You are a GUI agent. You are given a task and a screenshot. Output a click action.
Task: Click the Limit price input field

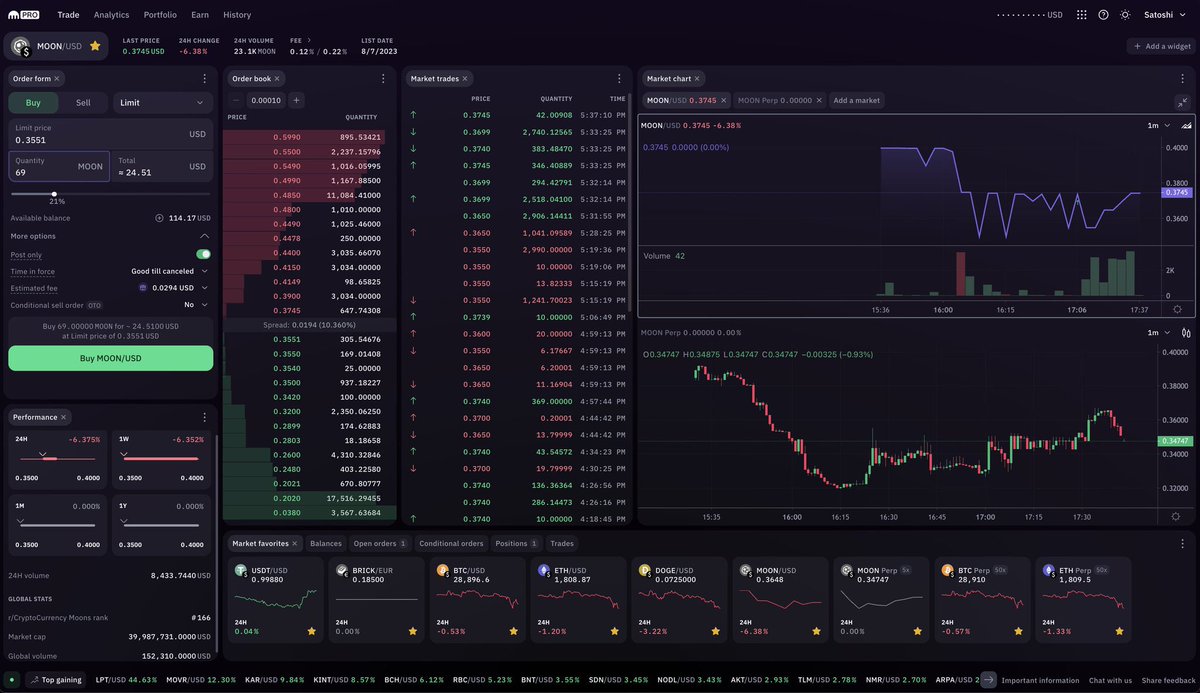pos(111,134)
